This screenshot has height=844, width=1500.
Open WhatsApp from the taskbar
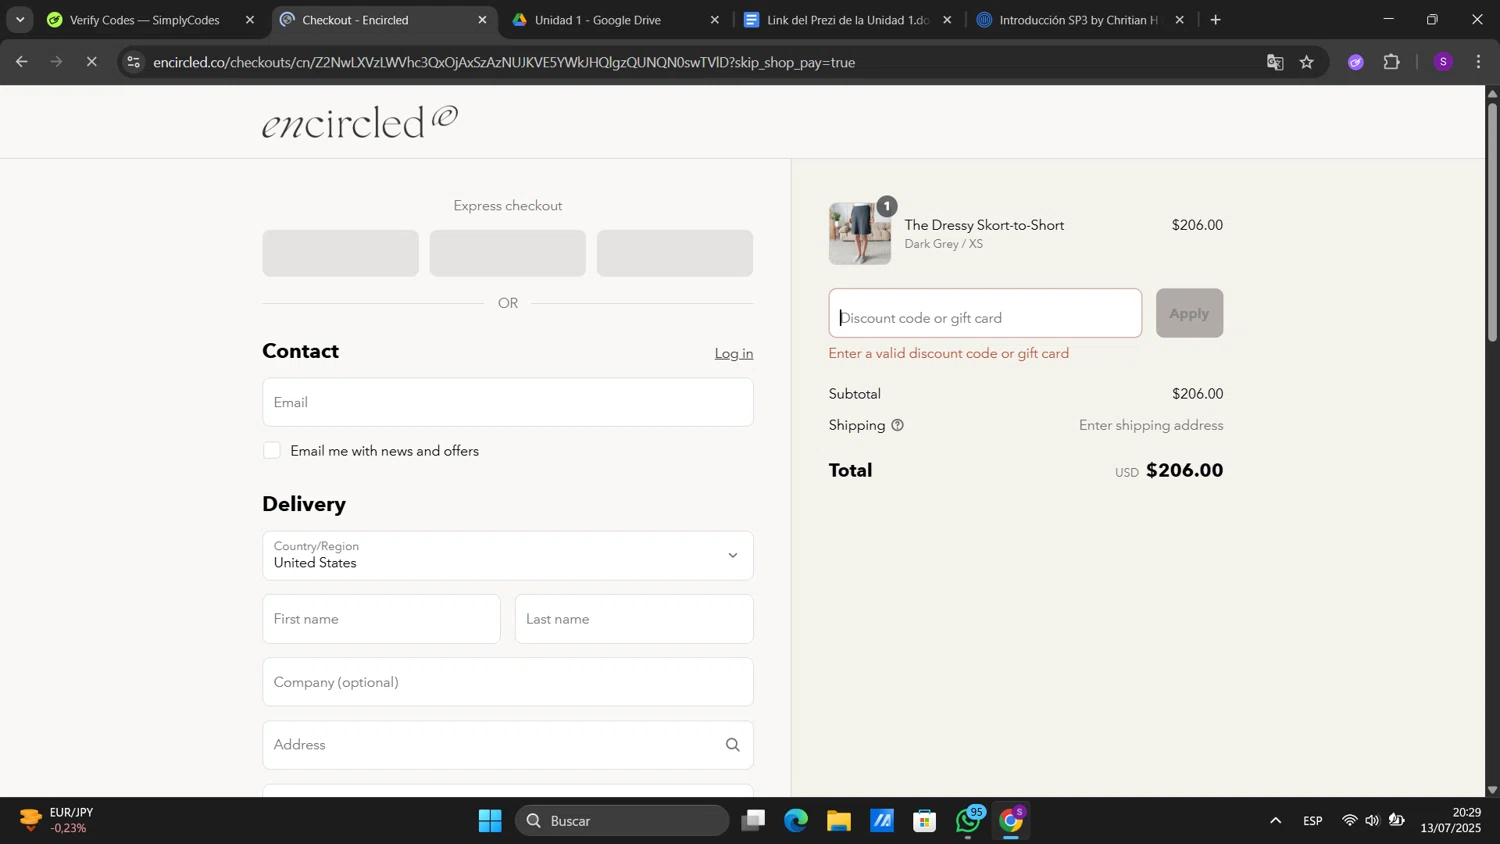[968, 821]
